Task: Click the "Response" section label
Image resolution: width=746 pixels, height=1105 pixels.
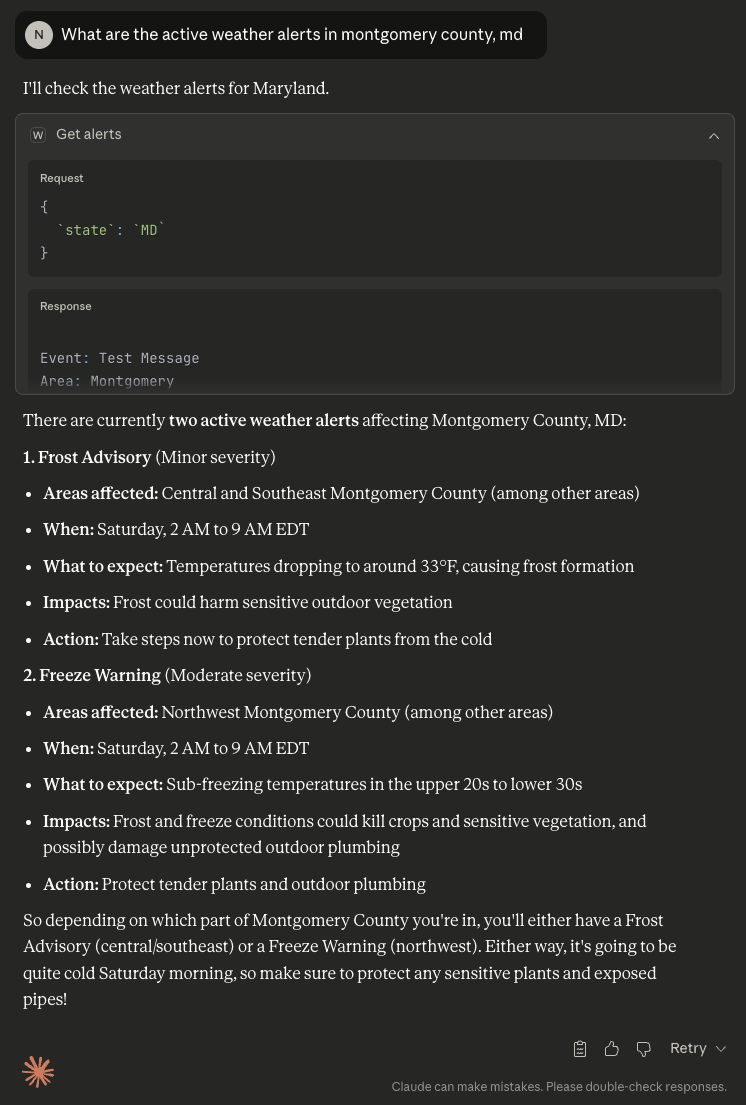Action: tap(66, 306)
